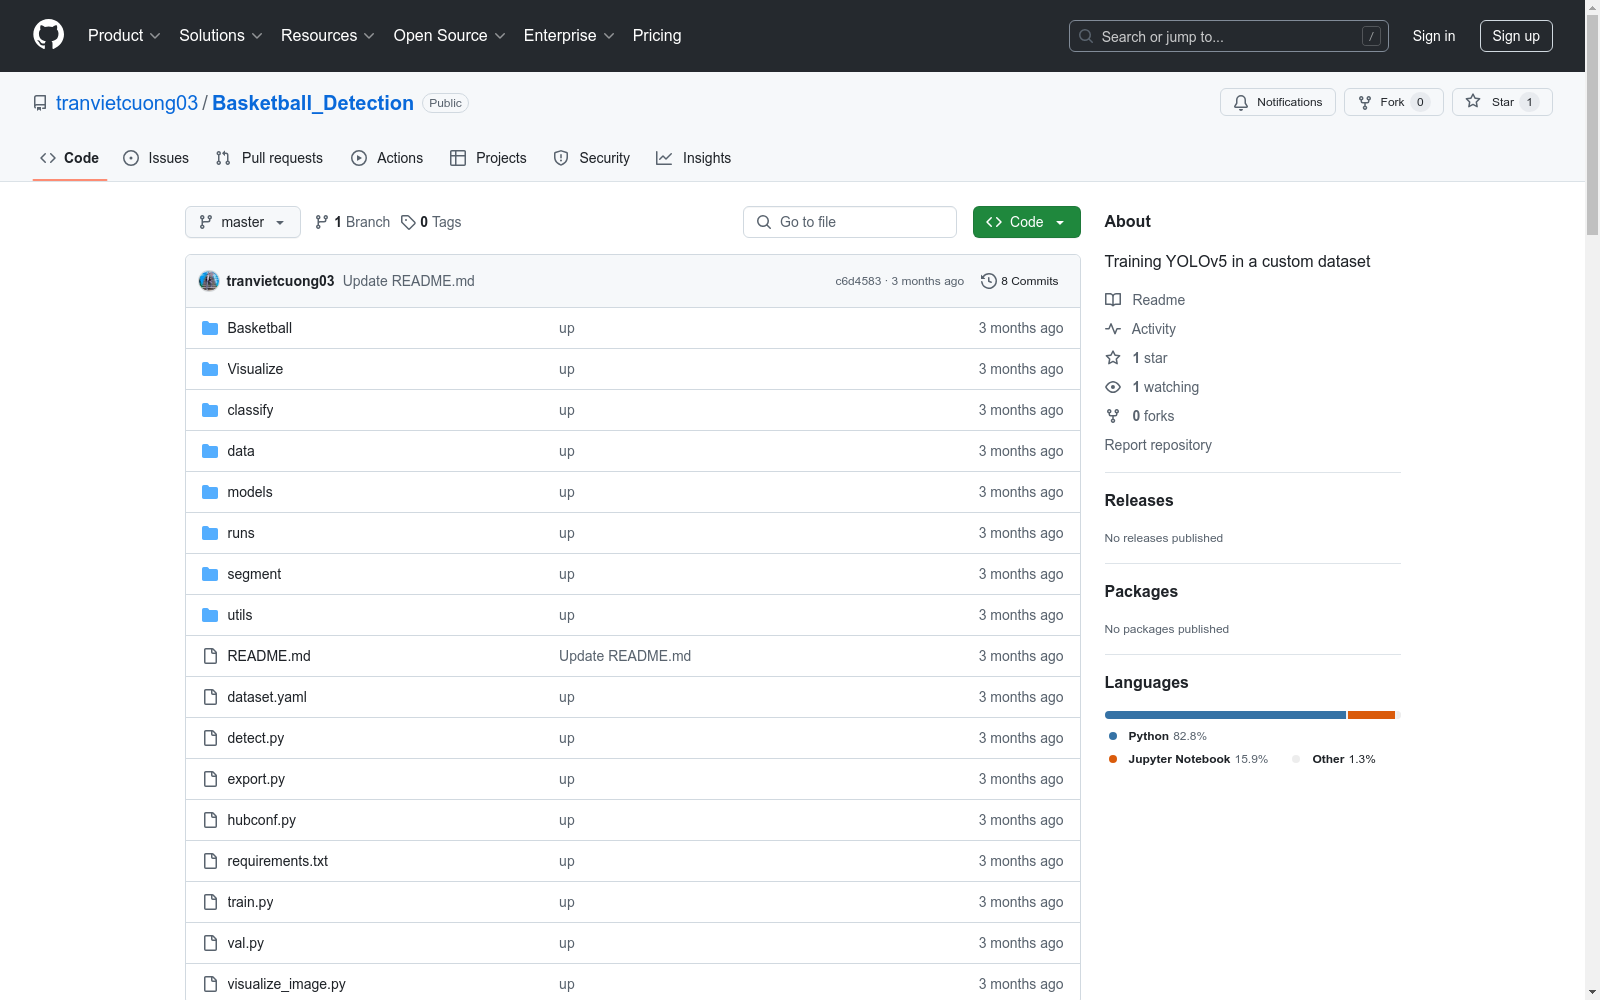Click the search magnifier icon in header
Viewport: 1600px width, 1000px height.
tap(1086, 36)
